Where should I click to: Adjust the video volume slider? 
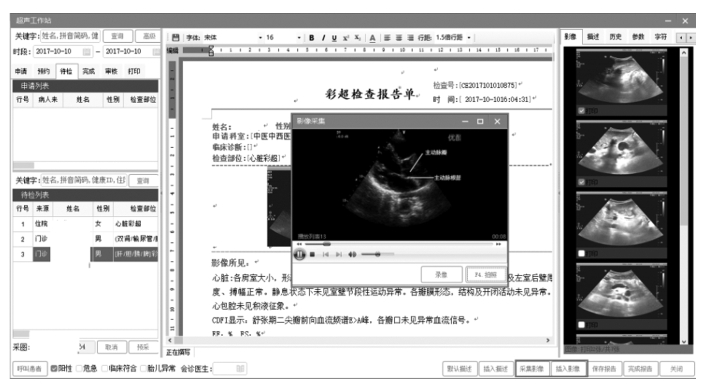click(x=378, y=254)
